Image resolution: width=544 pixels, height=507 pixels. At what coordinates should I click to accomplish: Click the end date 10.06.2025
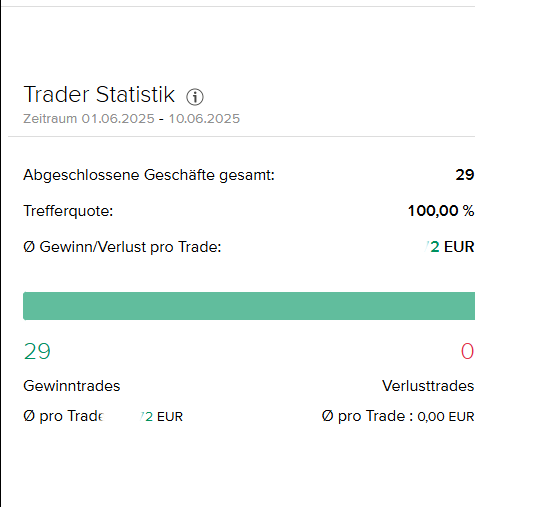click(204, 119)
